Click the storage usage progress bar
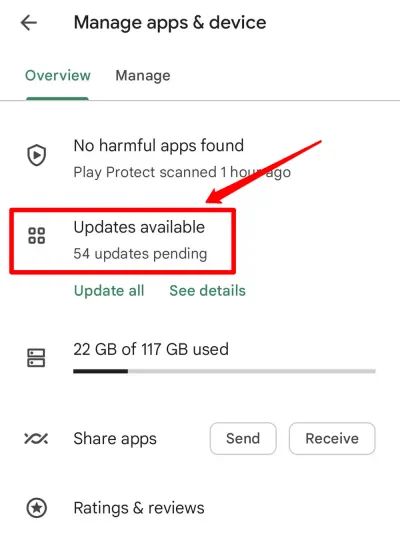Screen dimensions: 400x536 [x=224, y=371]
